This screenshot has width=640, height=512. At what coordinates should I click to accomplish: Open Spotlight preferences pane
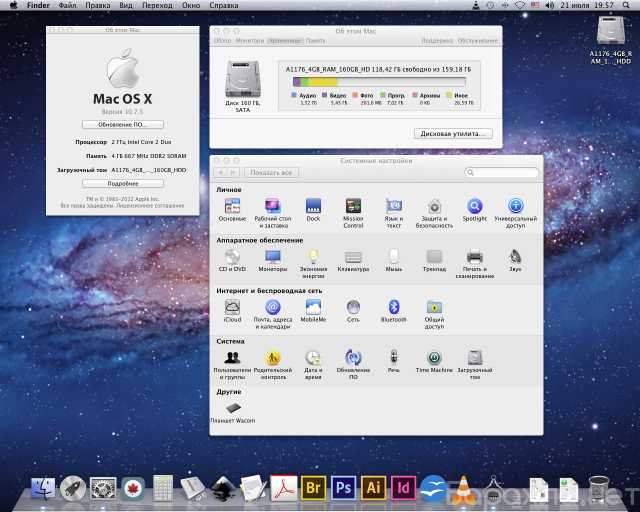click(475, 210)
